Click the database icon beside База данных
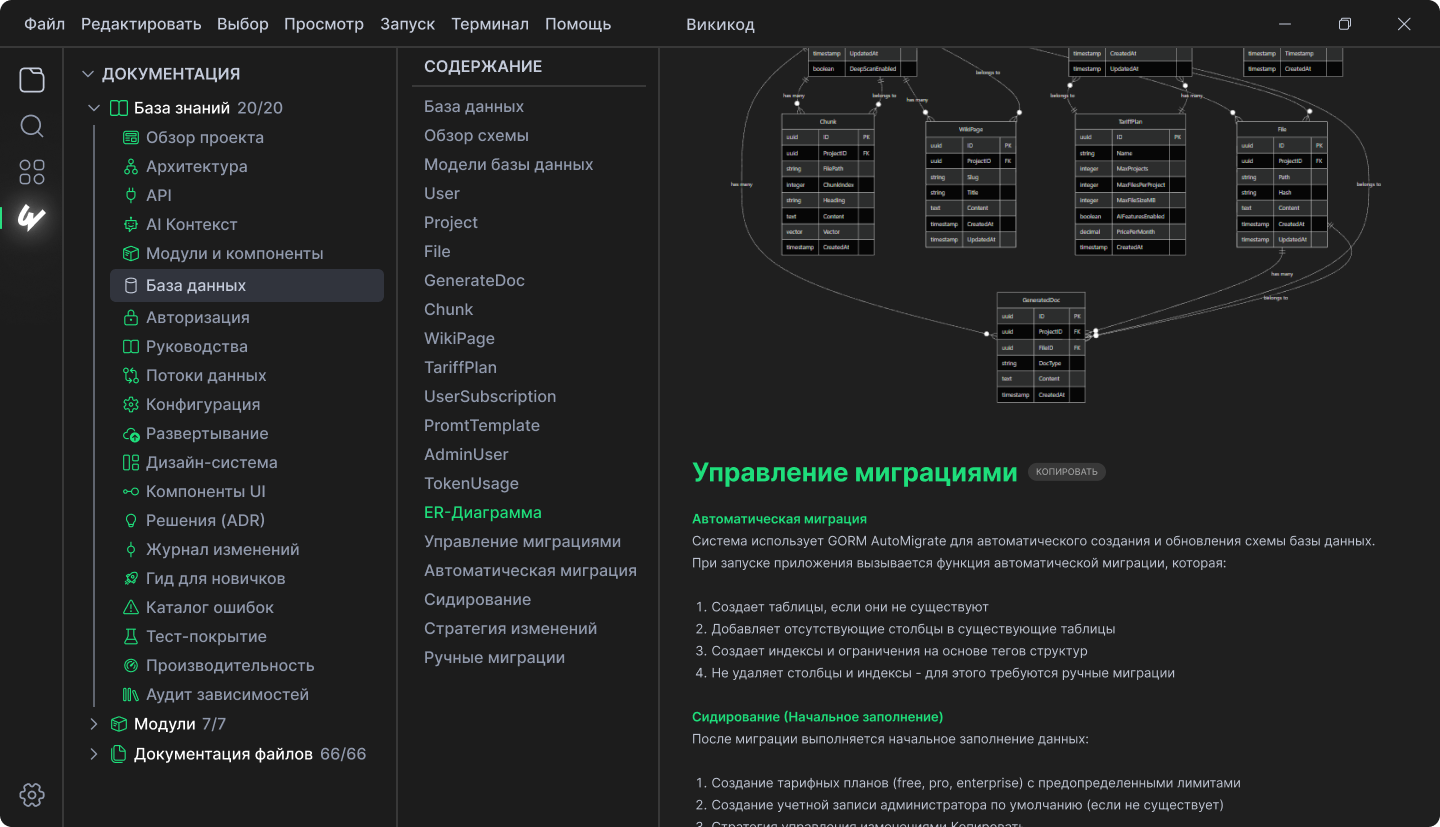Viewport: 1440px width, 827px height. pos(130,286)
